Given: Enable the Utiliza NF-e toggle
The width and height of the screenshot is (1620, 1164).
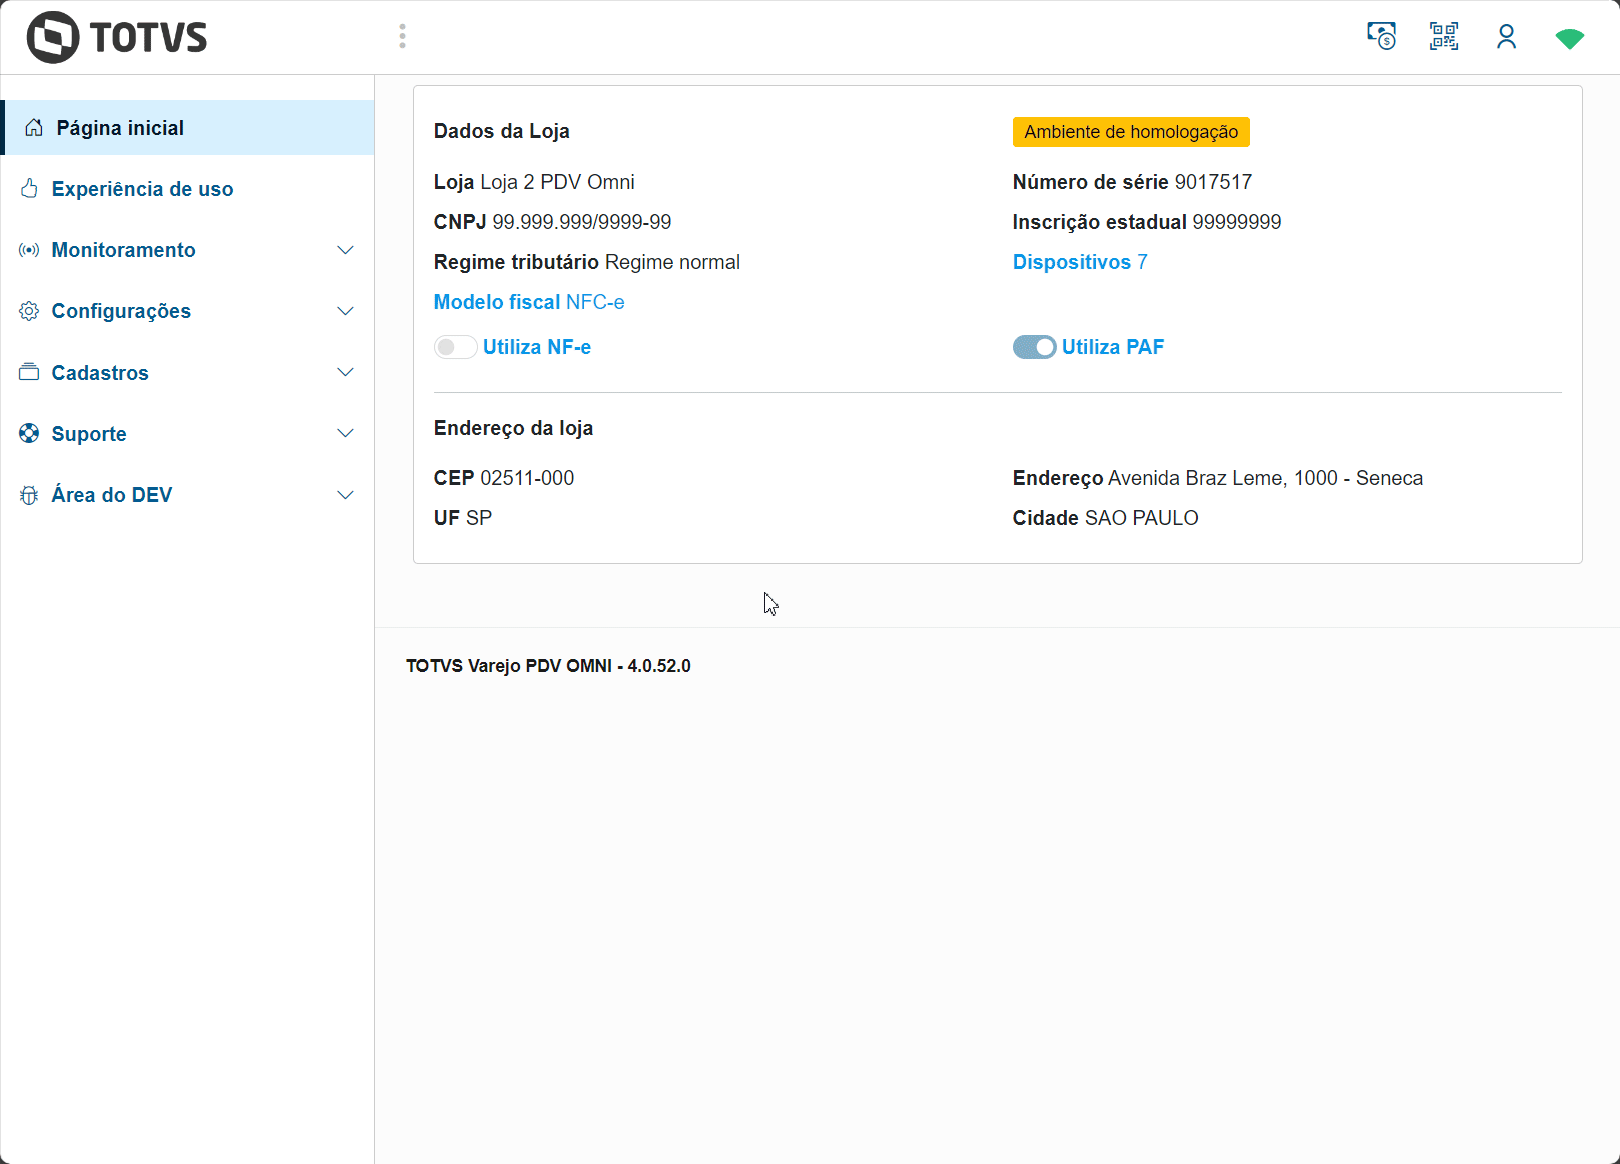Looking at the screenshot, I should click(x=455, y=347).
